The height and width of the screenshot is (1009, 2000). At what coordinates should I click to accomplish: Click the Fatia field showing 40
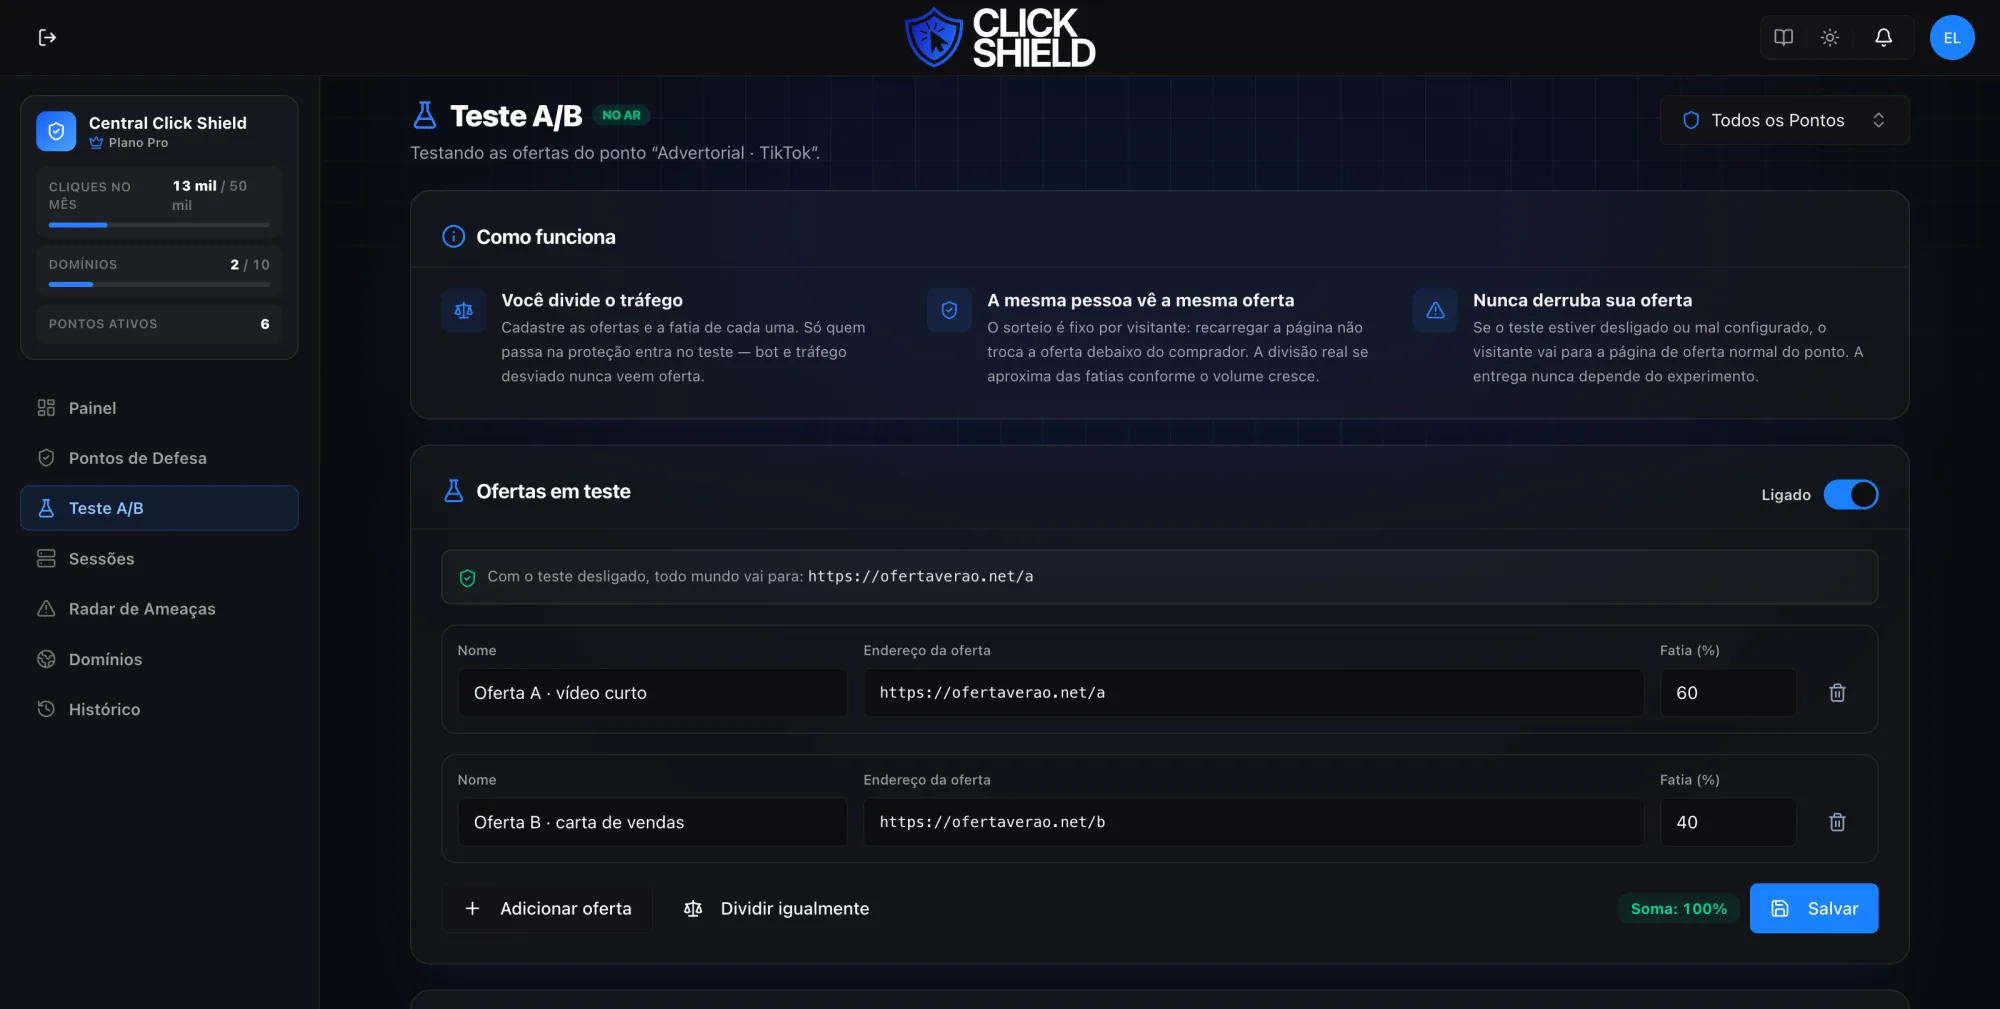pos(1728,822)
